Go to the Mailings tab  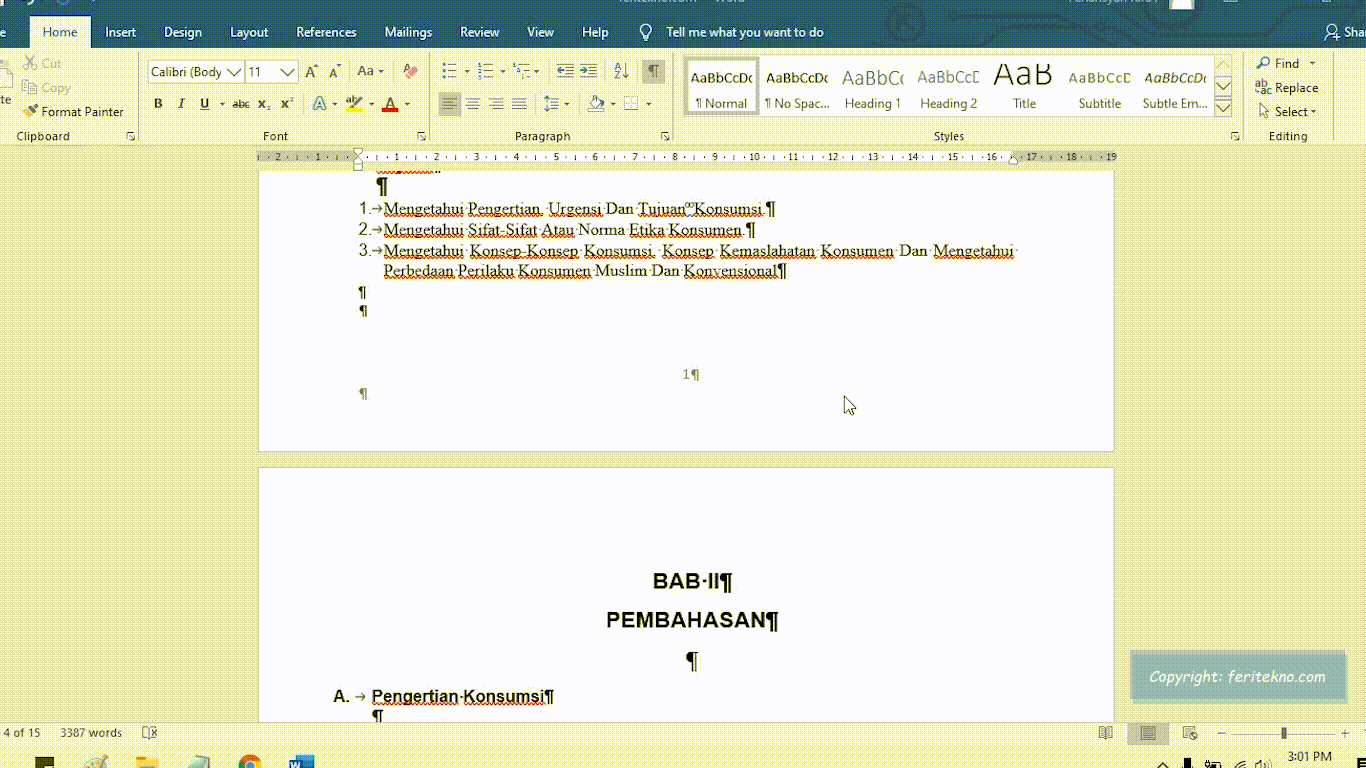[x=409, y=32]
